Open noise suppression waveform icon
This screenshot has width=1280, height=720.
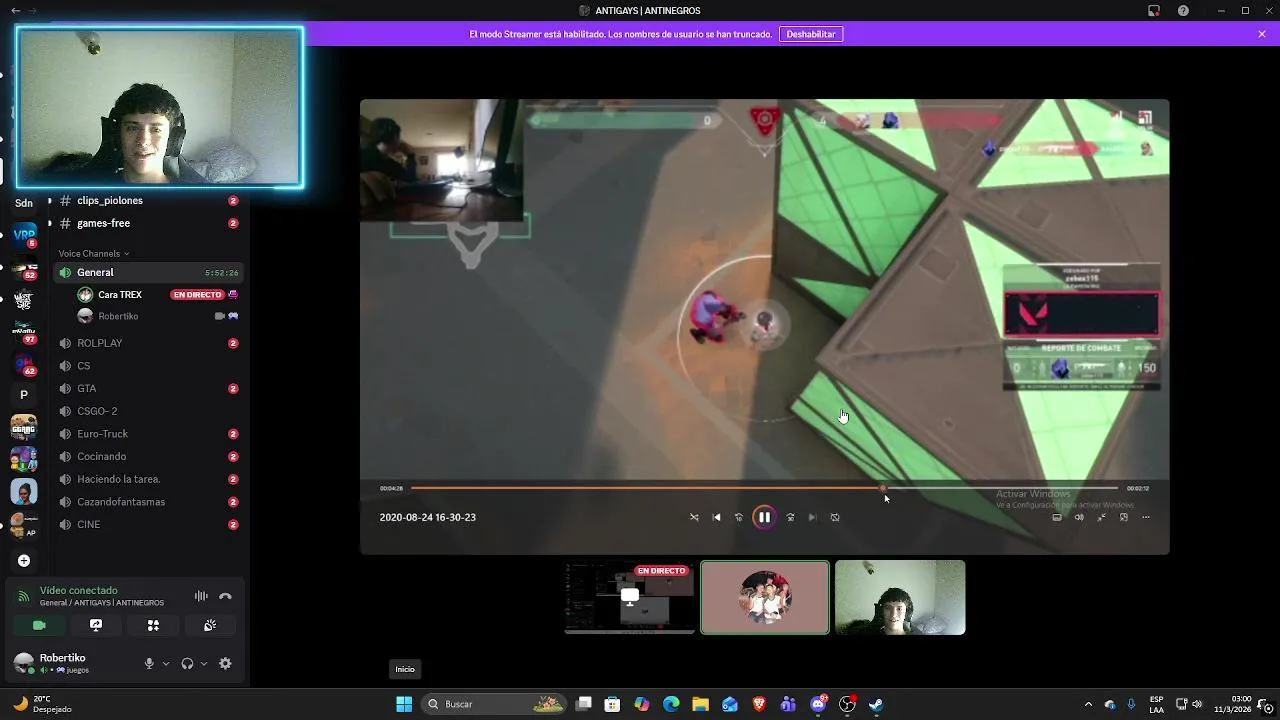coord(201,596)
